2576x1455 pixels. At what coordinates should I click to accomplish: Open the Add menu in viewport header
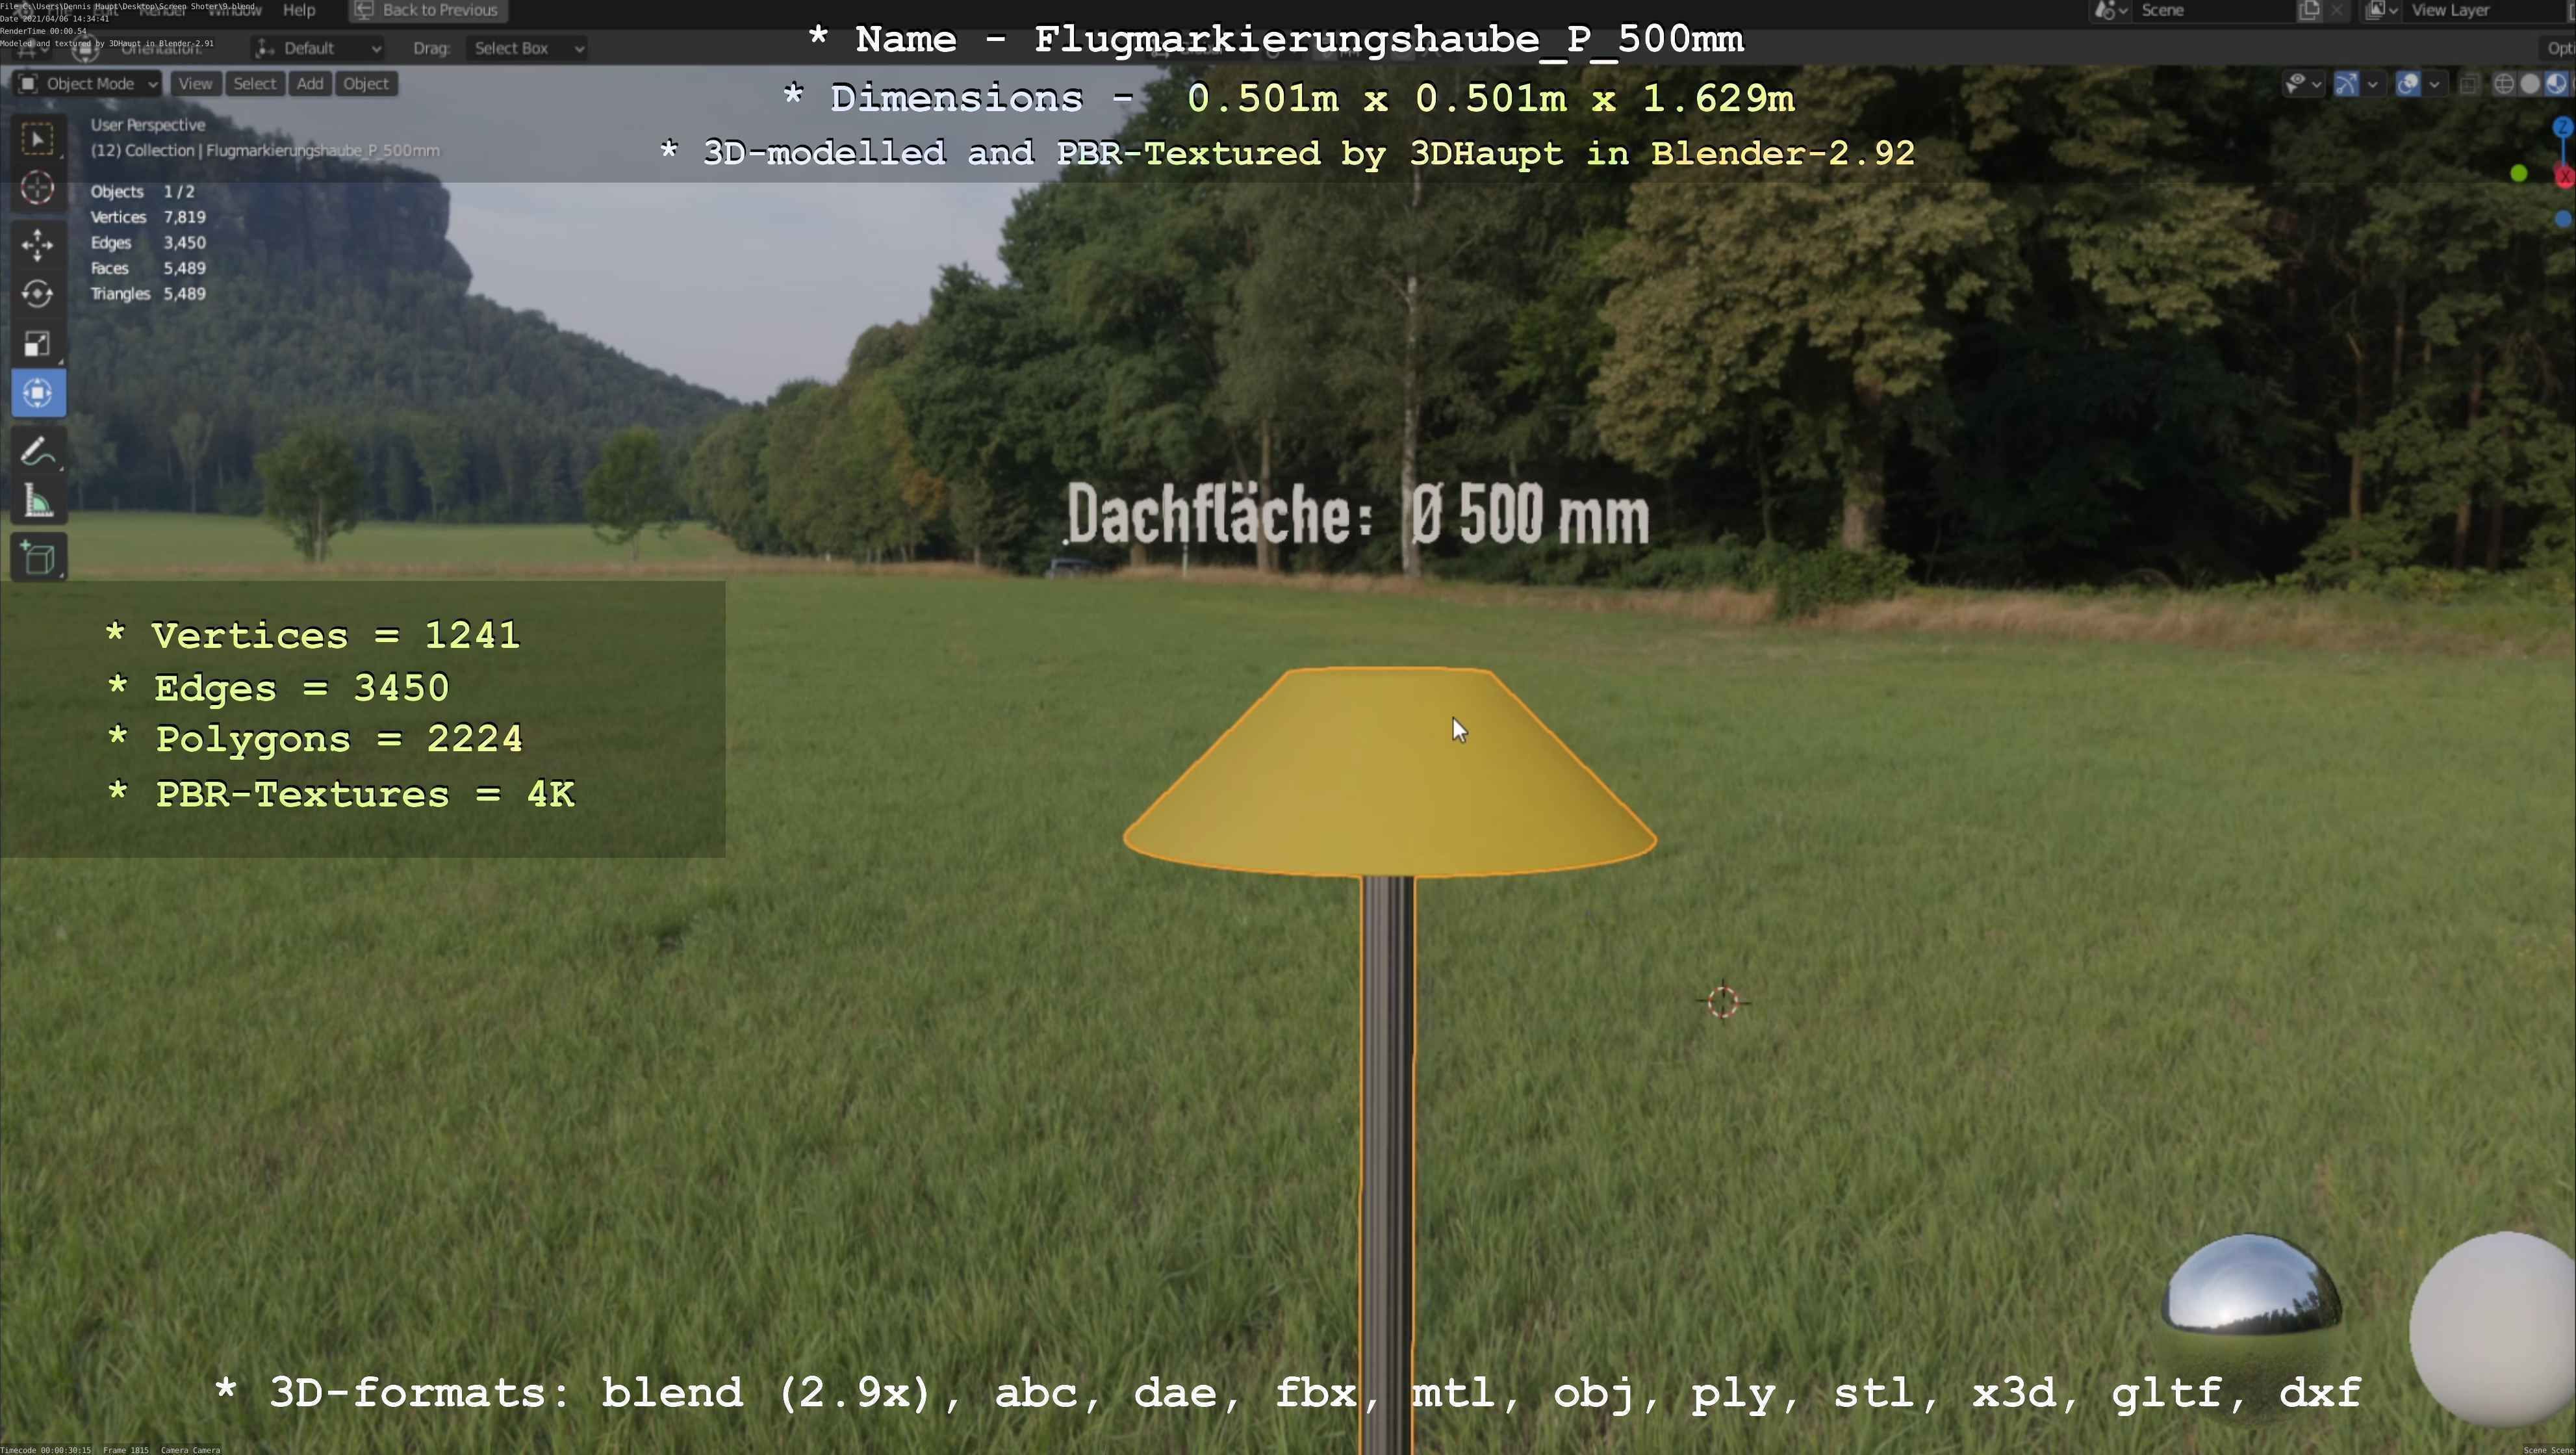tap(310, 84)
